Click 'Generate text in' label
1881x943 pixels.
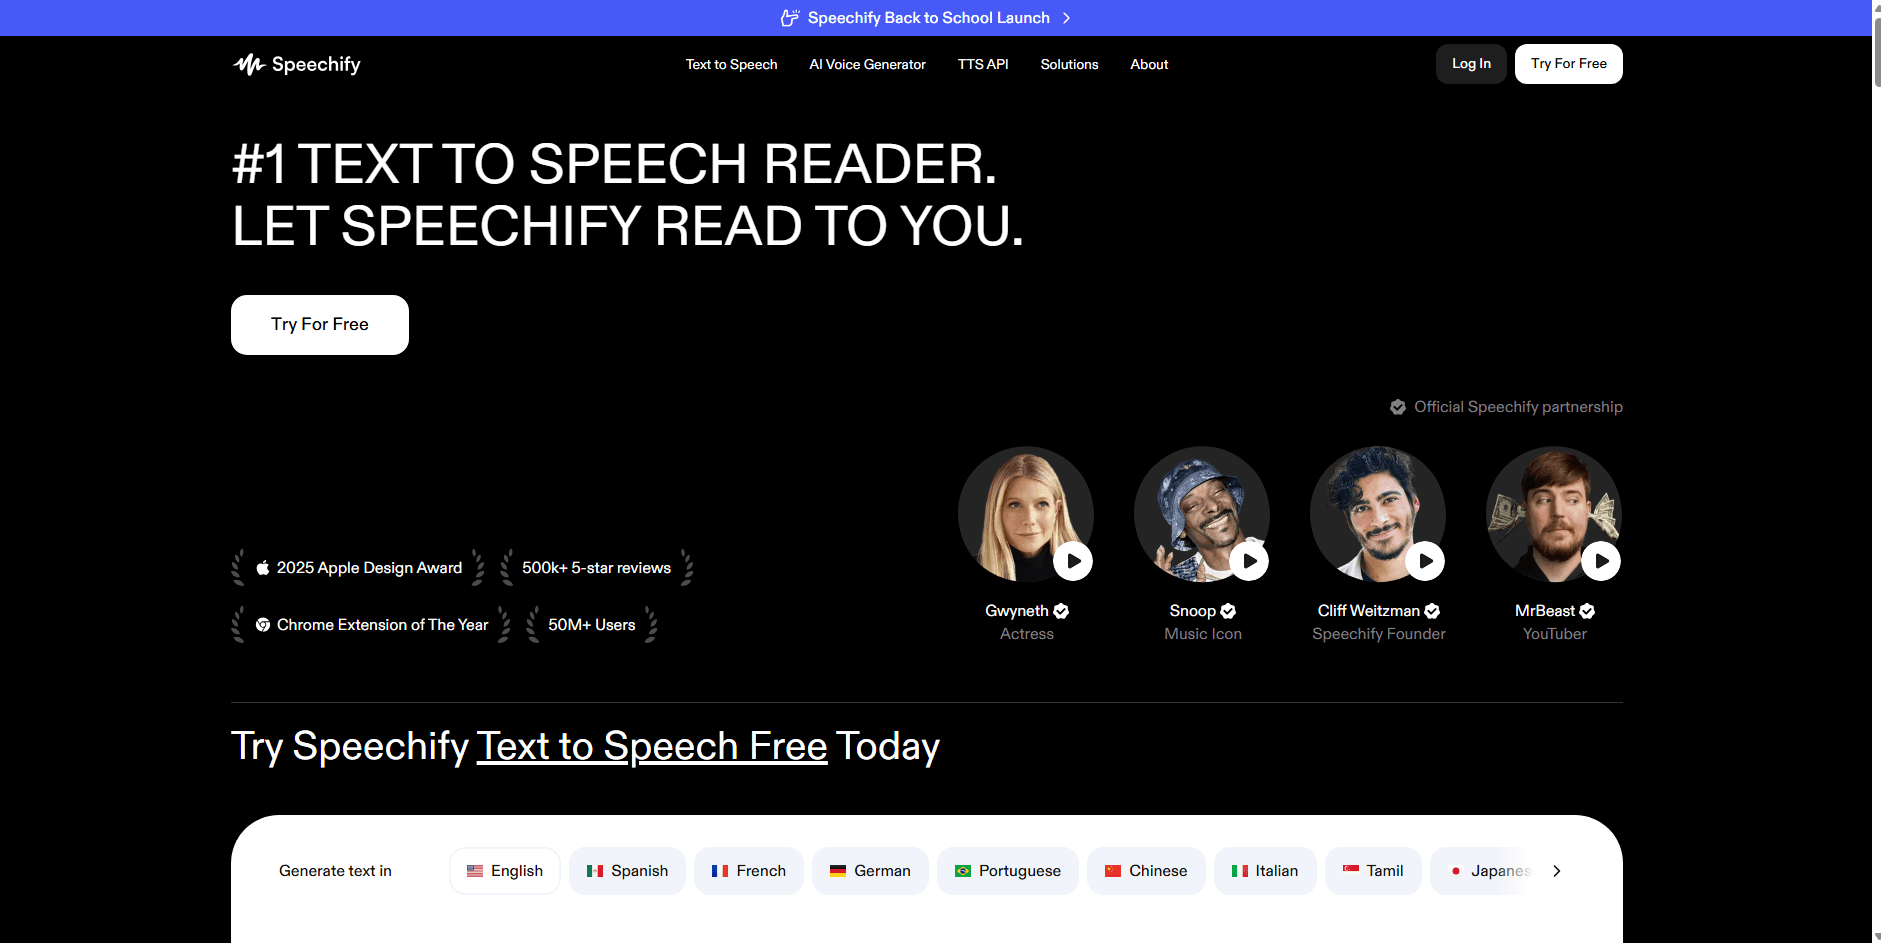point(335,871)
